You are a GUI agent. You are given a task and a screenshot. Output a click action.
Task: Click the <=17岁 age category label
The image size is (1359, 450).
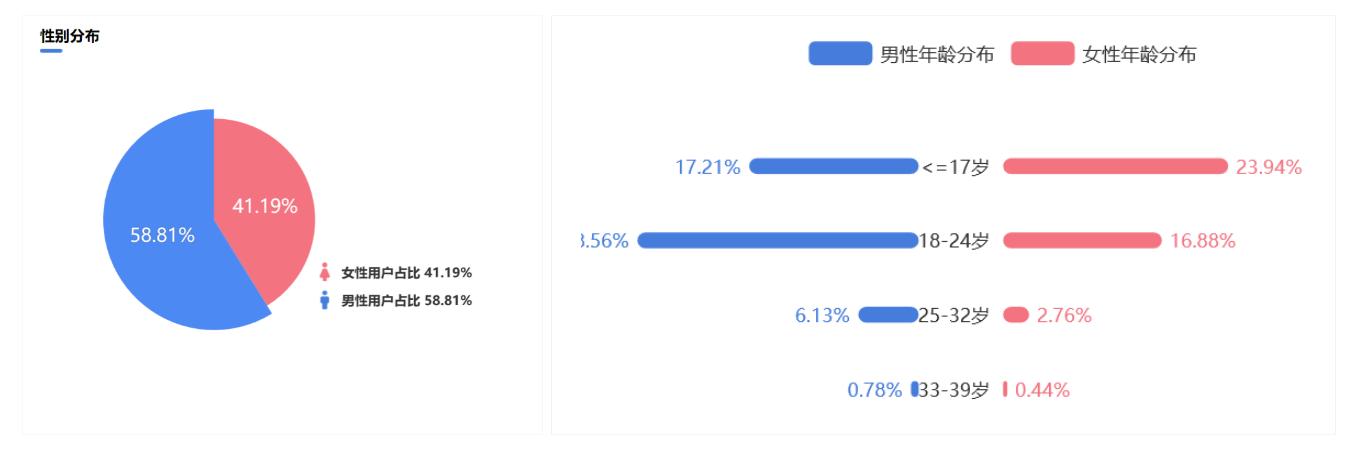coord(956,167)
